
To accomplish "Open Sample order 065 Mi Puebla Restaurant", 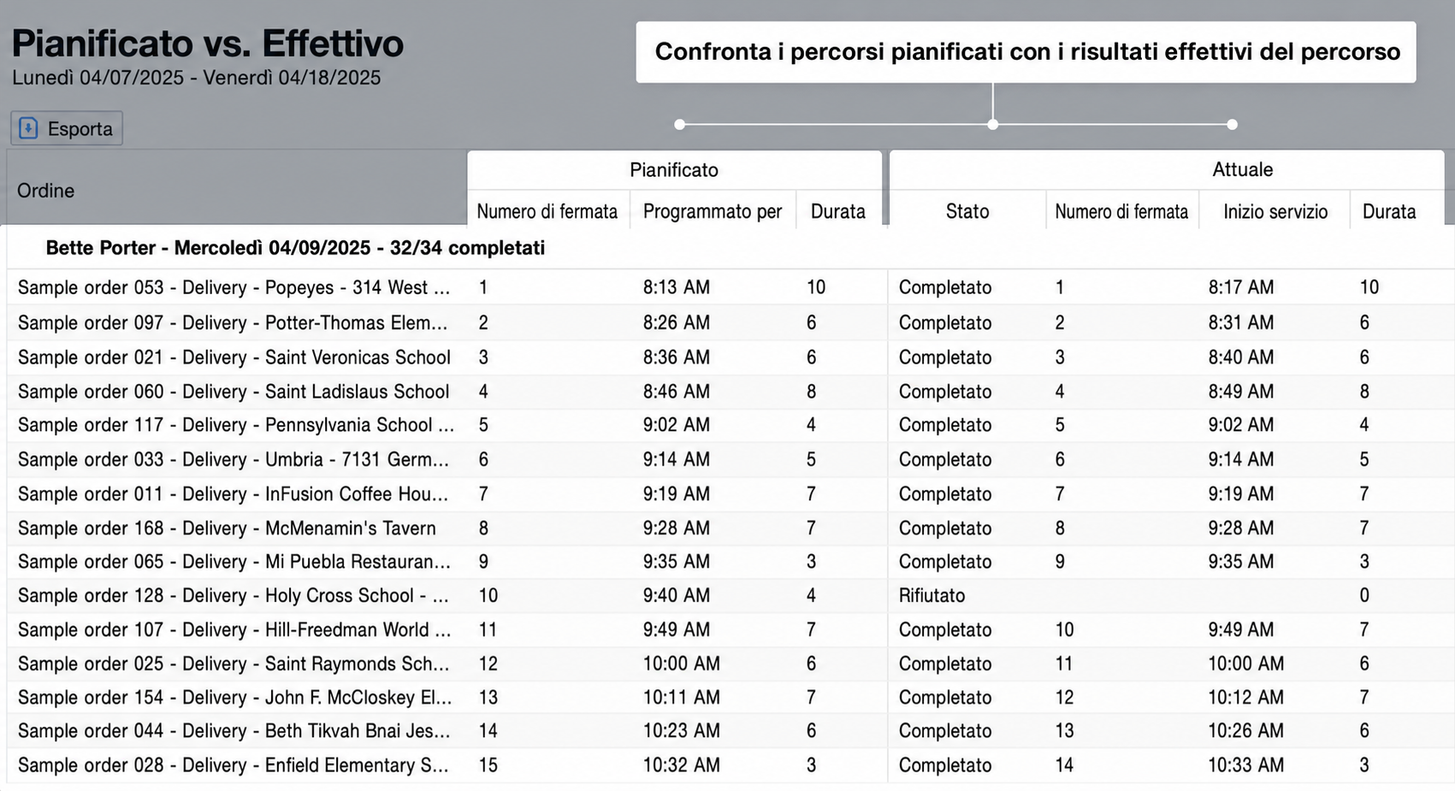I will pyautogui.click(x=234, y=562).
